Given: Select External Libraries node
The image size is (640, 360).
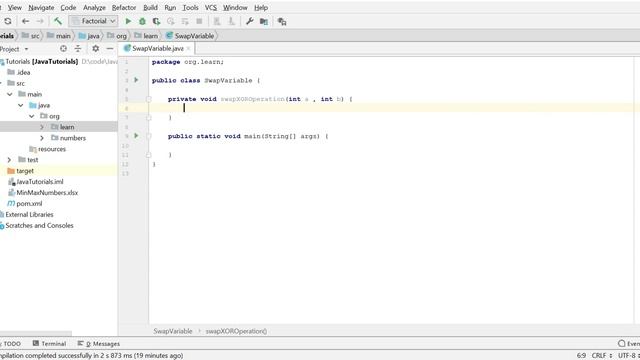Looking at the screenshot, I should [27, 215].
